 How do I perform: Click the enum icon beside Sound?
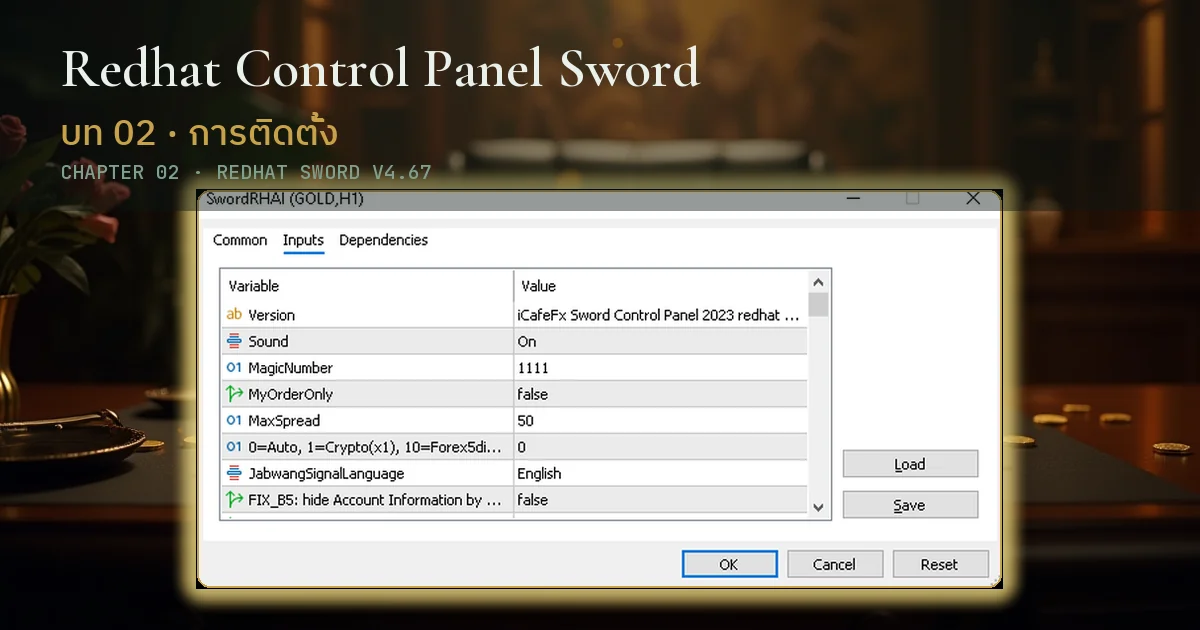pos(234,341)
